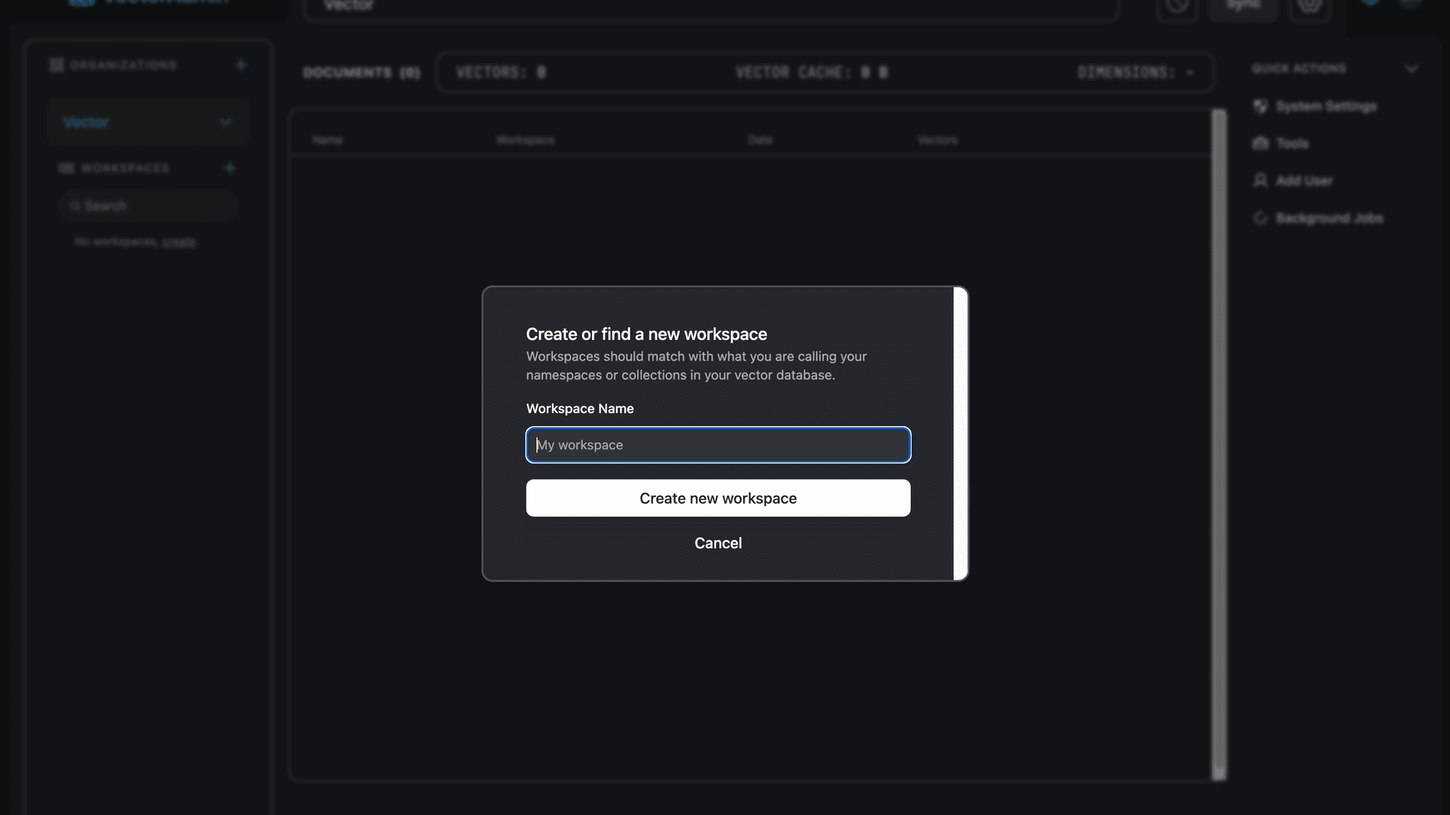Cancel the new workspace dialog
Viewport: 1450px width, 815px height.
pos(718,543)
